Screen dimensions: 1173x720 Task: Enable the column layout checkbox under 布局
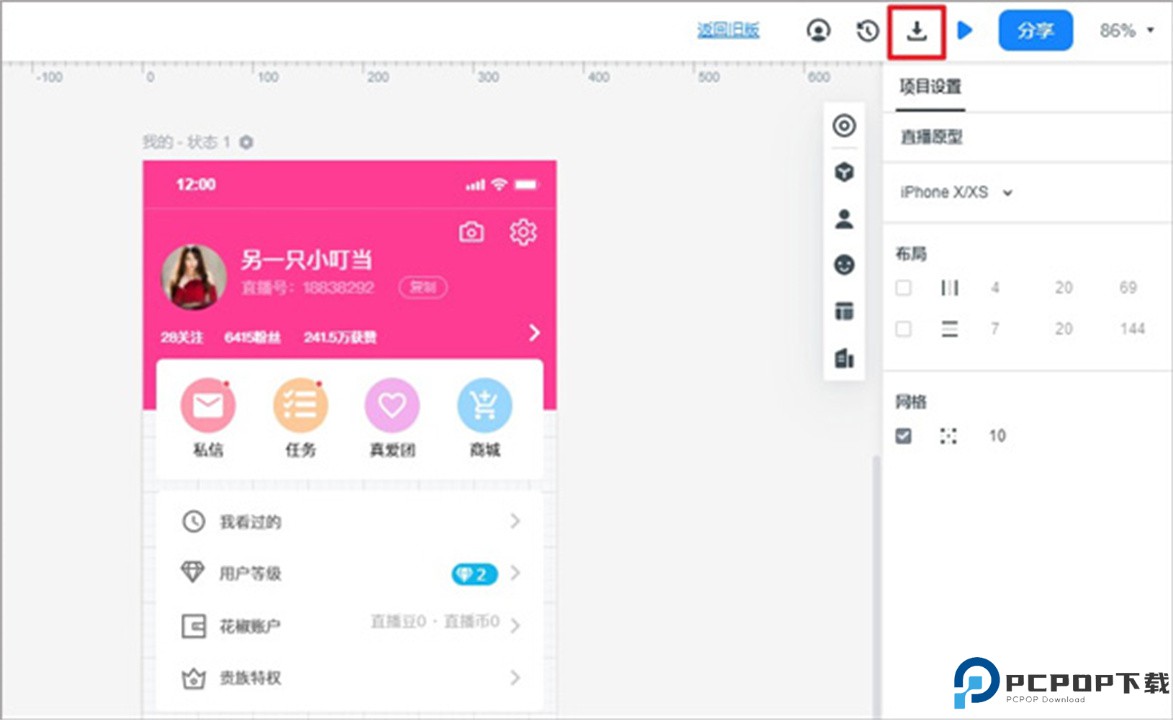903,287
